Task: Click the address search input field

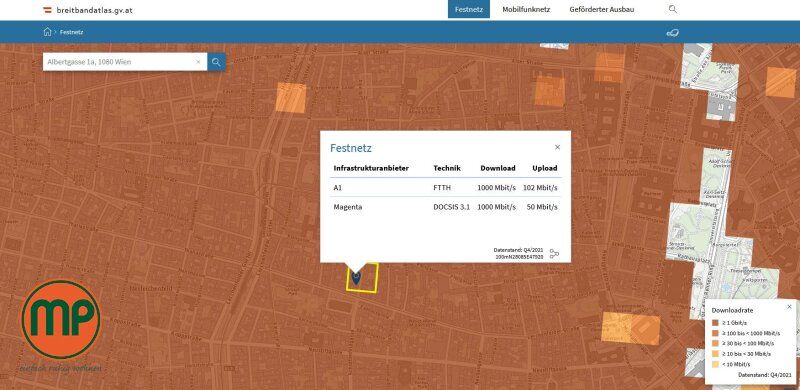Action: (x=120, y=62)
